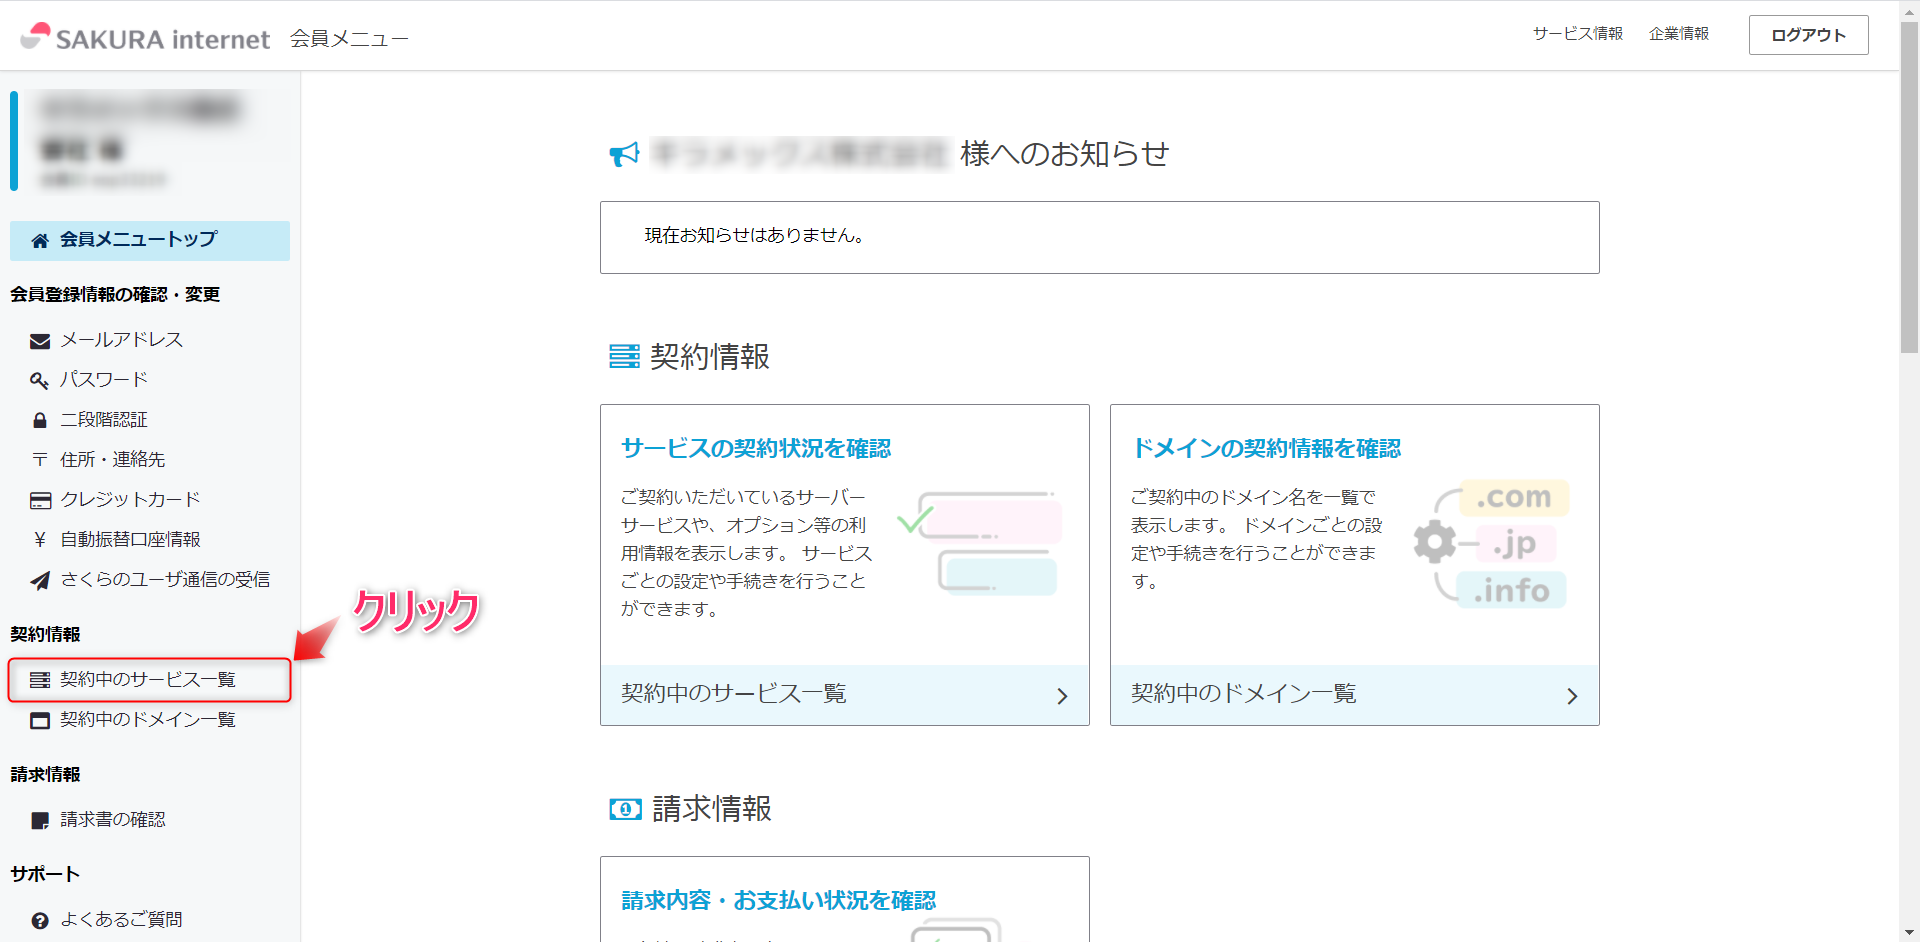Click the chevron on 契約中のサービス一覧 card
The height and width of the screenshot is (942, 1920).
(1062, 696)
